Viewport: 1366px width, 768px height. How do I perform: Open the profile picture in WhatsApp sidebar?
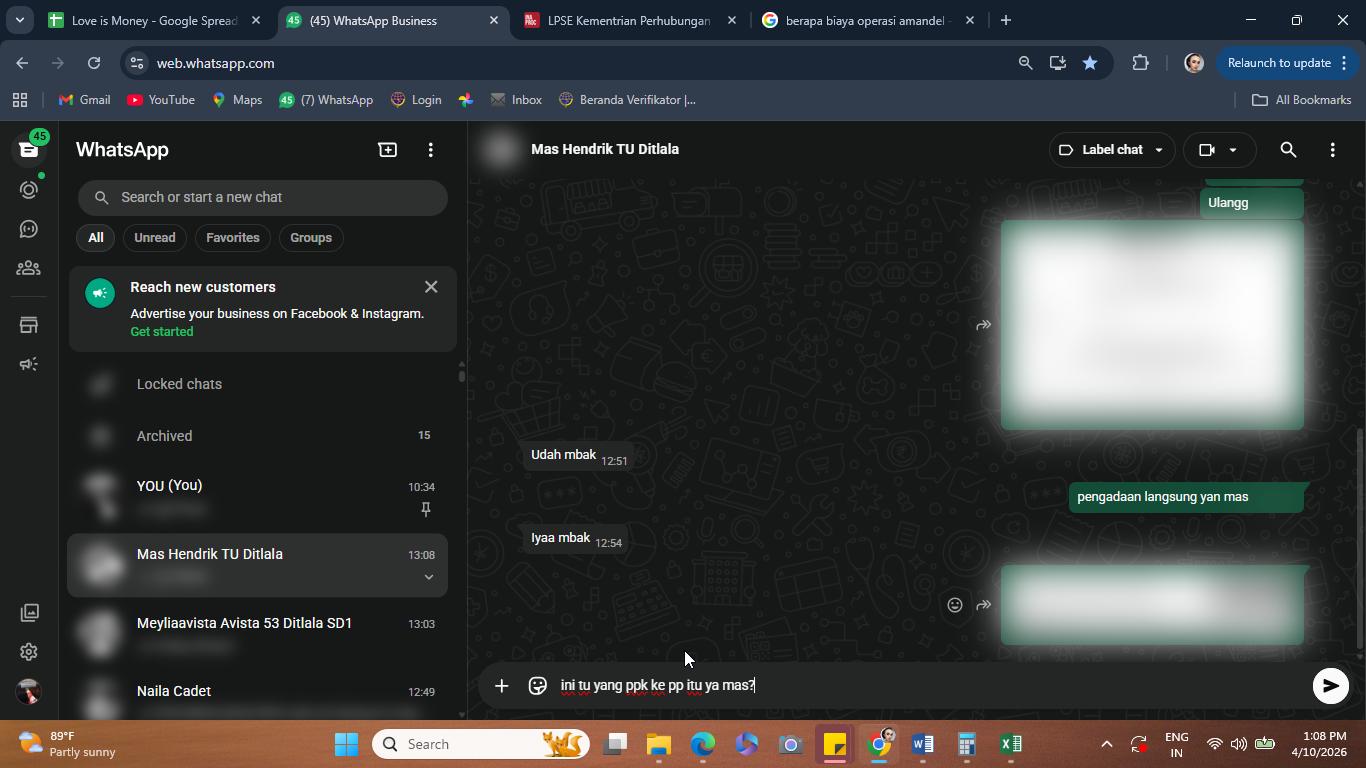click(x=28, y=691)
